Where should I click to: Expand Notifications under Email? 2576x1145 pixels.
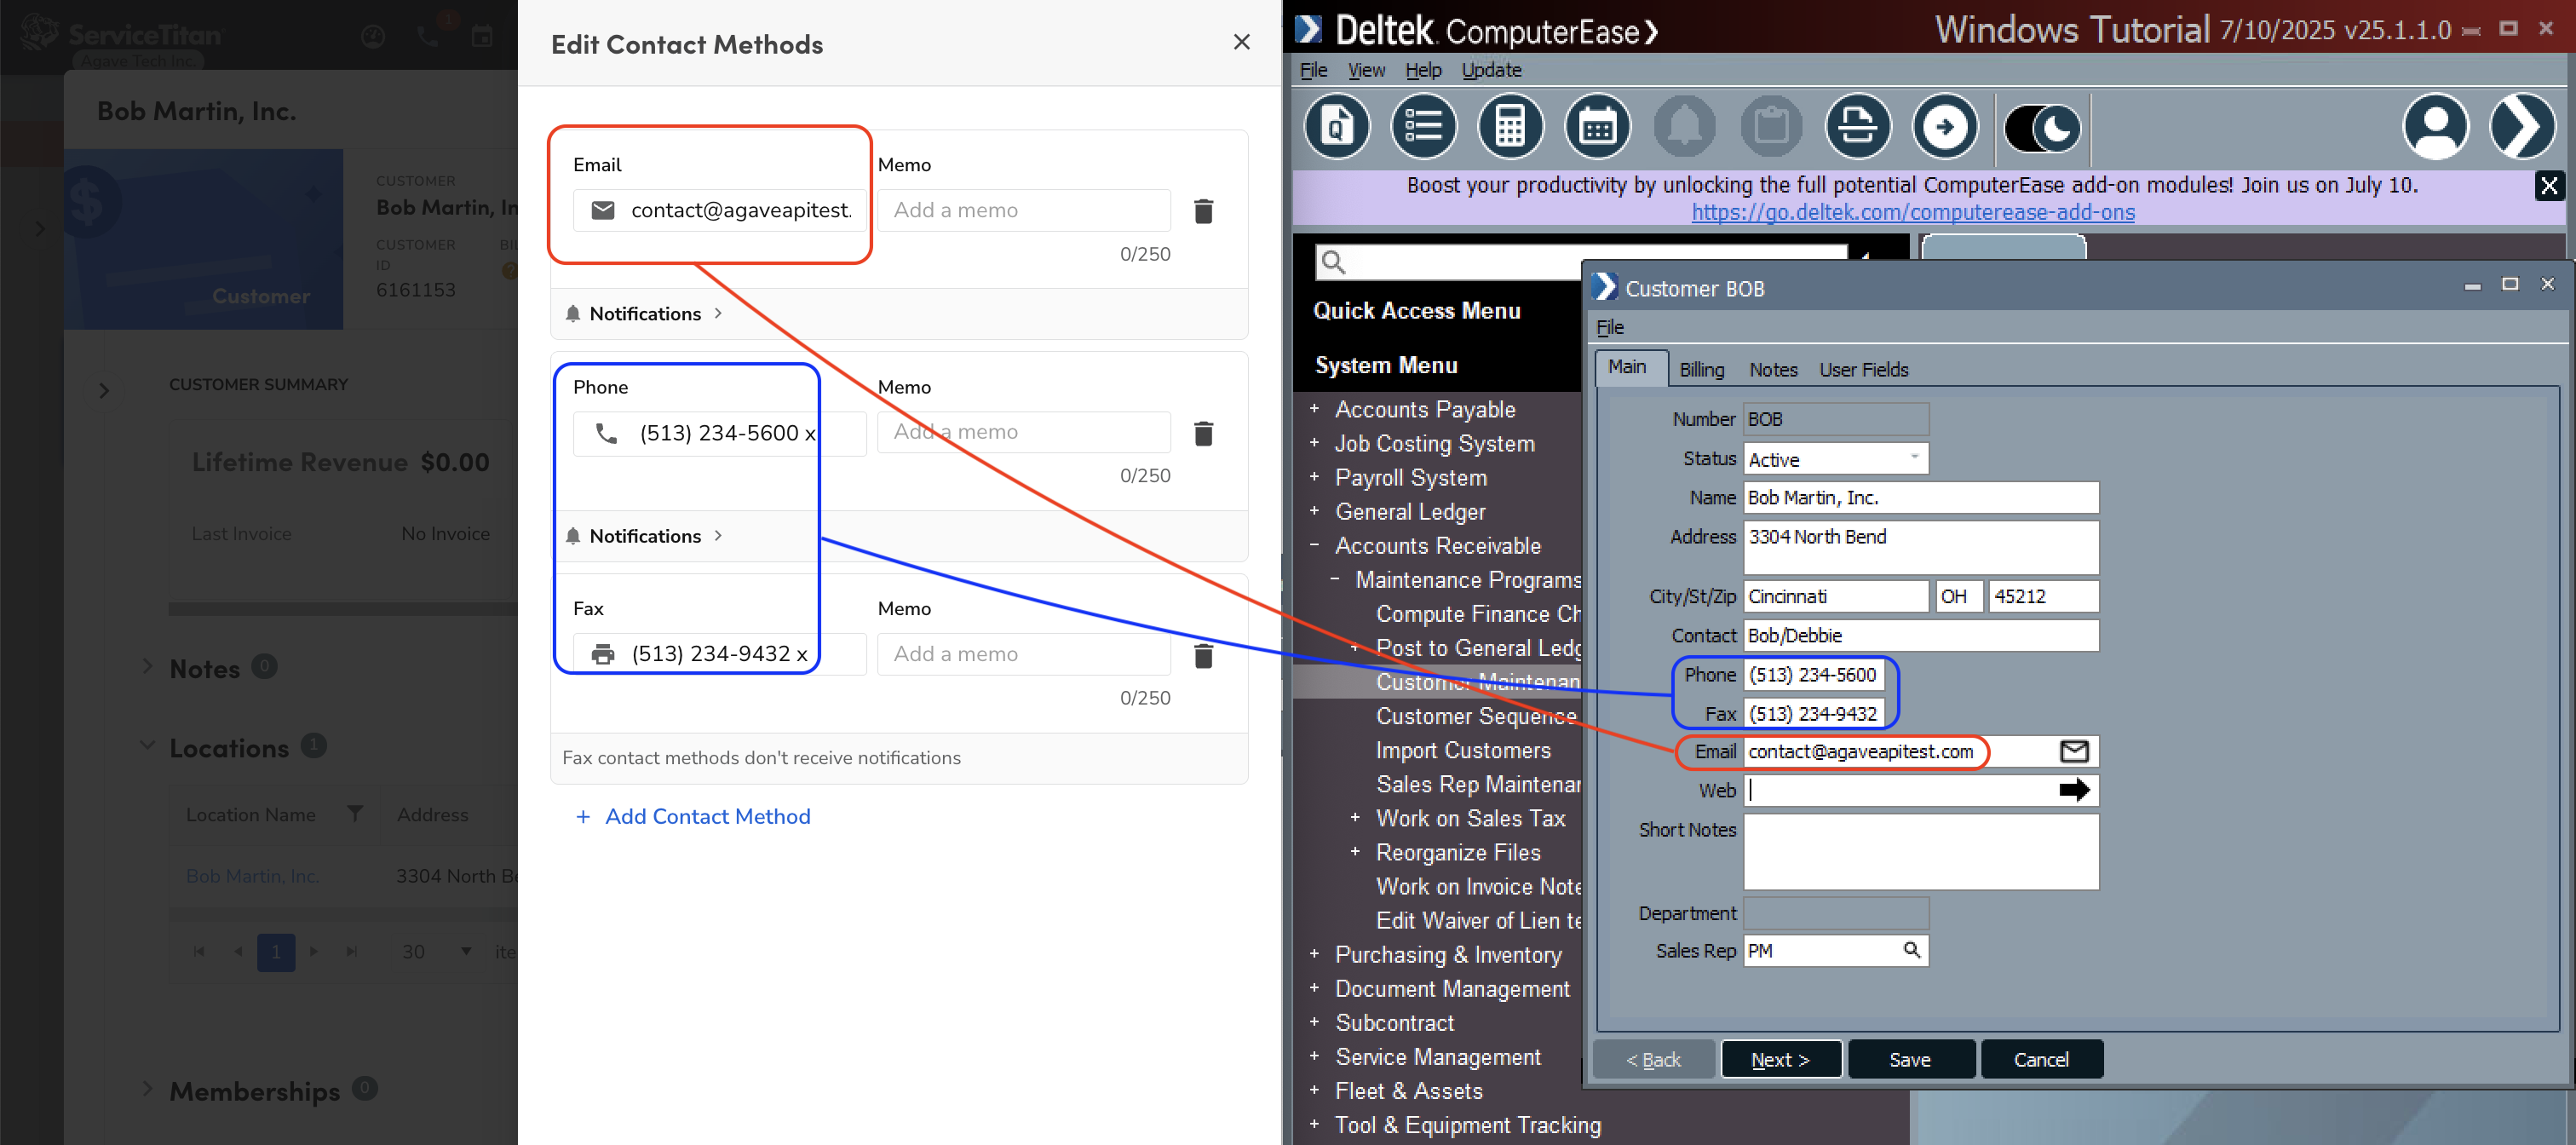[x=645, y=314]
